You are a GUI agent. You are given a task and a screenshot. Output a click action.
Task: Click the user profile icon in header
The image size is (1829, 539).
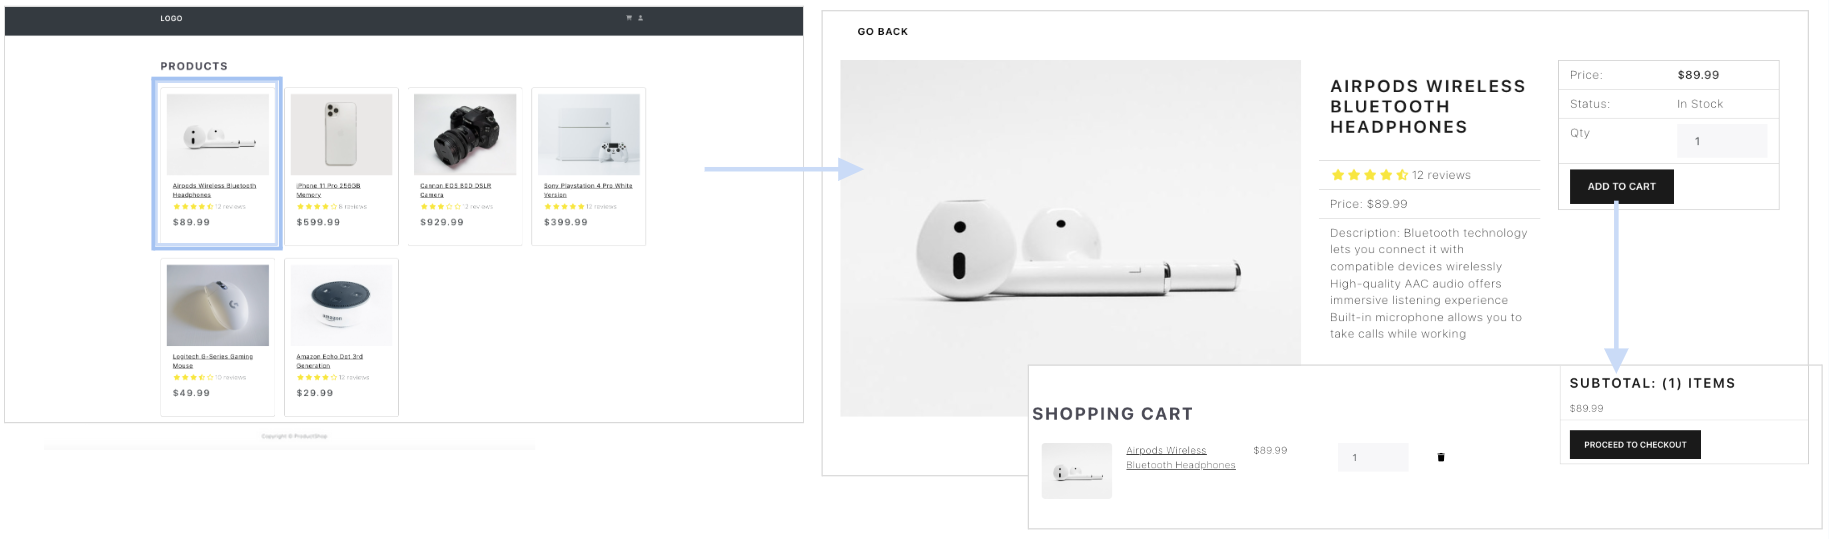click(640, 18)
